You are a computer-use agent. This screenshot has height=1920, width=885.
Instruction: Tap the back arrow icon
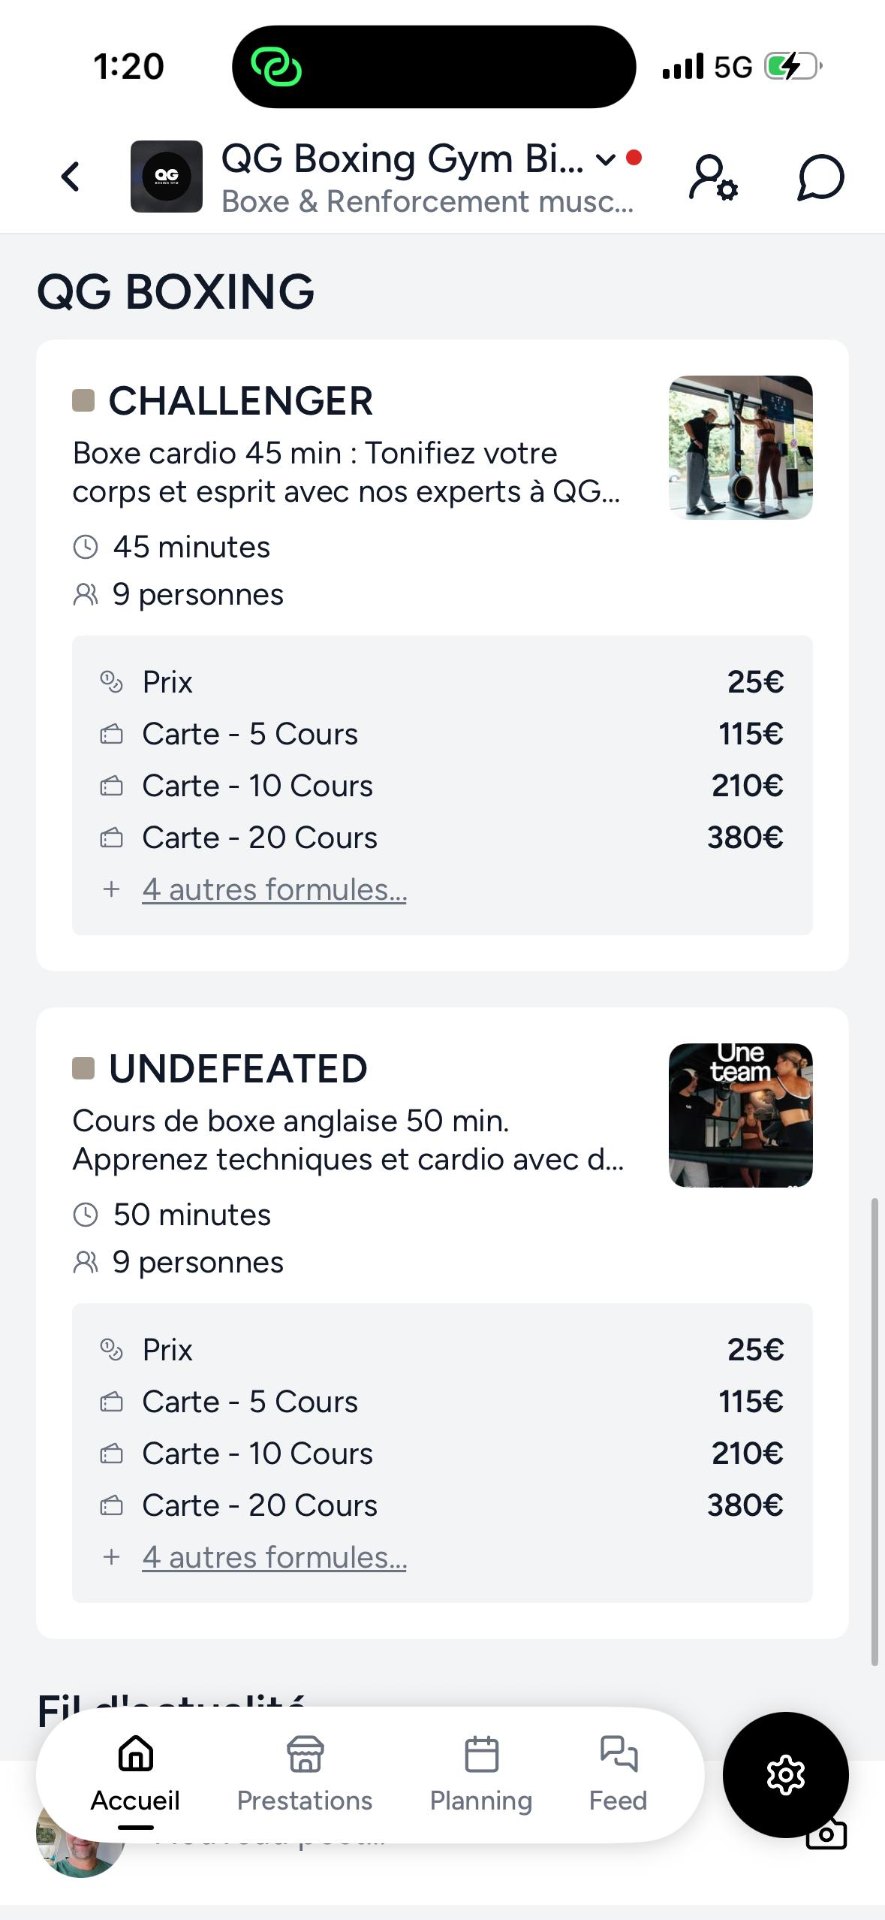(x=70, y=177)
